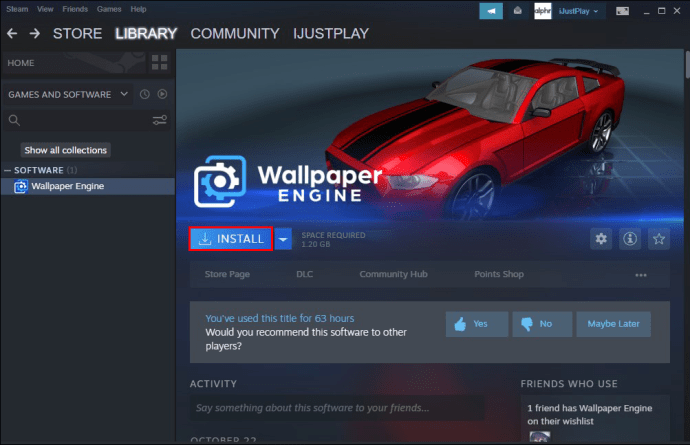This screenshot has height=445, width=690.
Task: Go to the STORE section
Action: (77, 33)
